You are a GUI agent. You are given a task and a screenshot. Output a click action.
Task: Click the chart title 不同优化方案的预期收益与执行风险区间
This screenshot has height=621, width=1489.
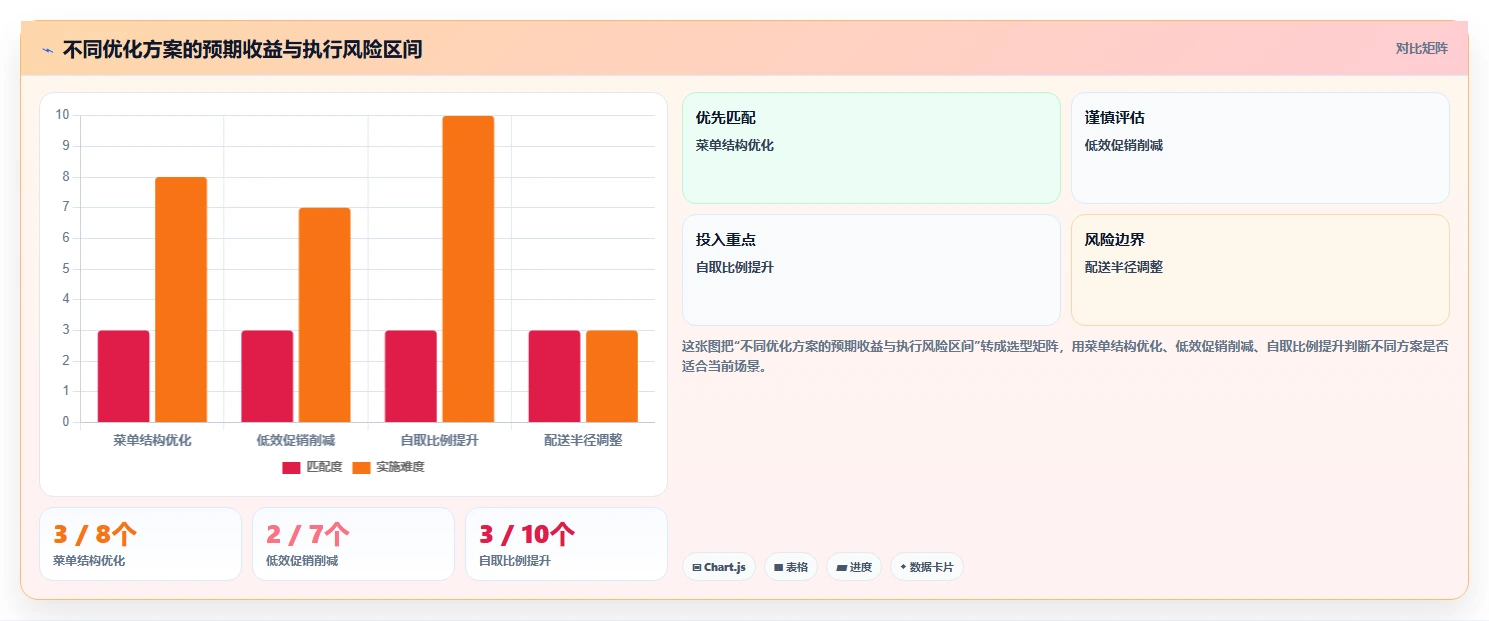(242, 49)
